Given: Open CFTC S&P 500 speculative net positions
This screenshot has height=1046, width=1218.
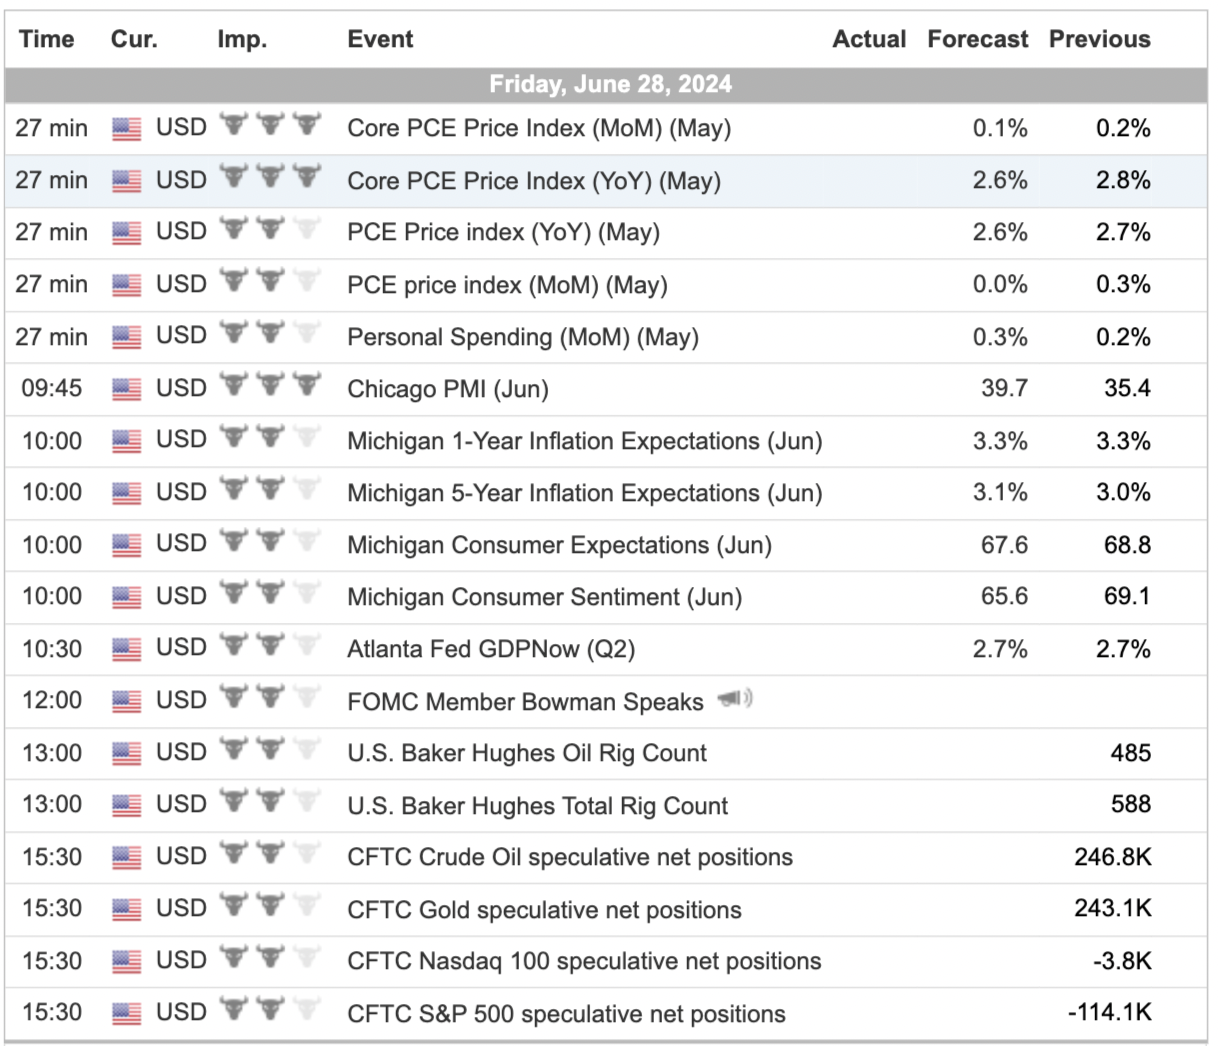Looking at the screenshot, I should [x=566, y=1013].
